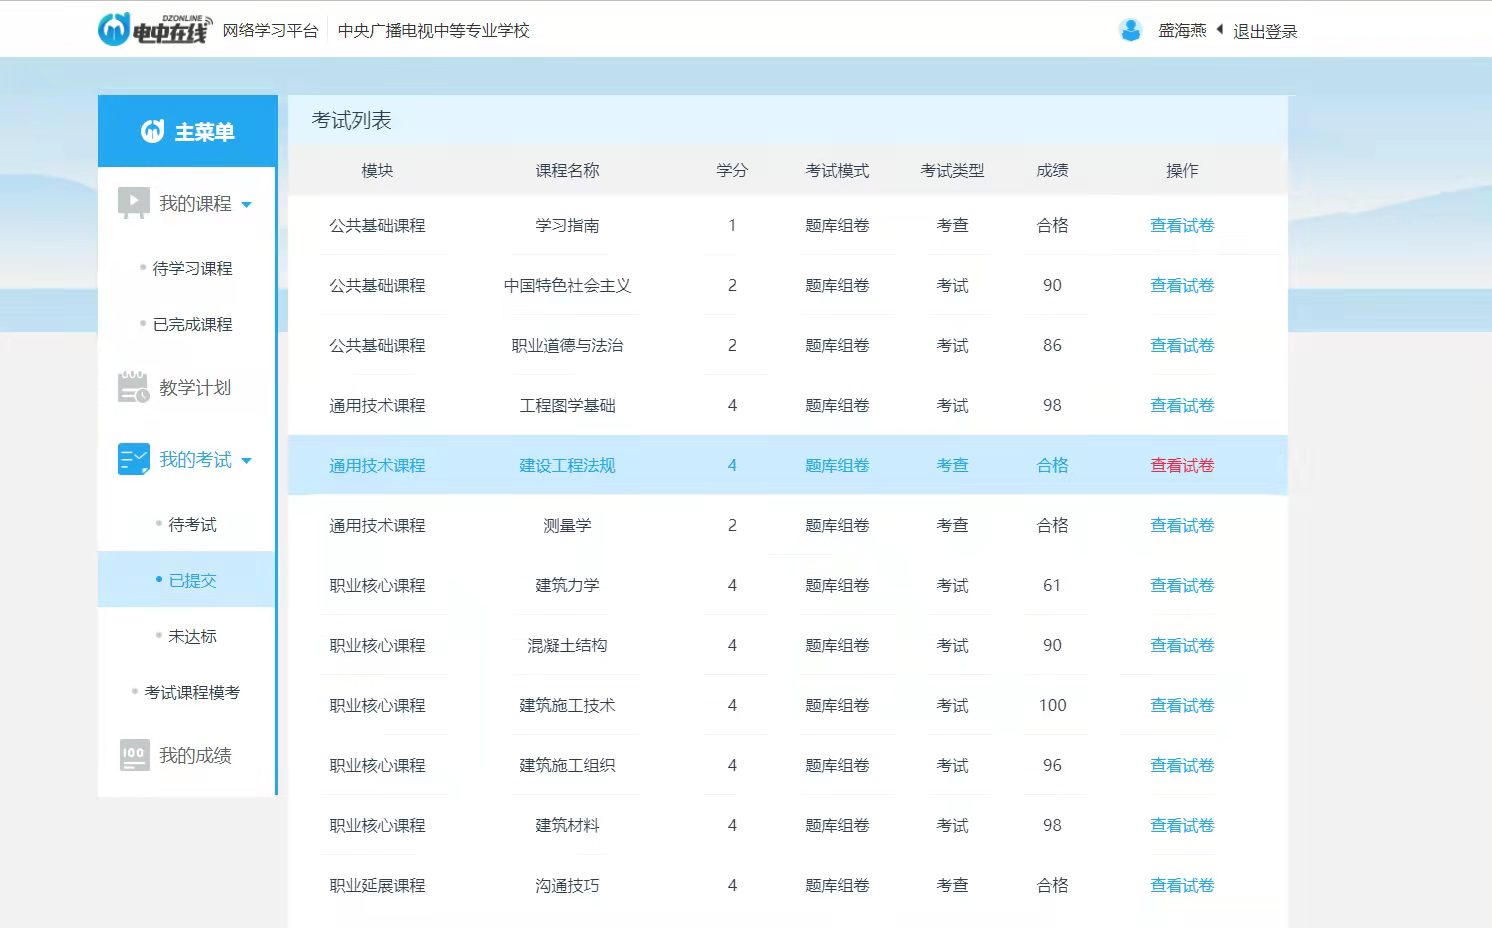View exam paper for 职业道德与法治

[1182, 345]
